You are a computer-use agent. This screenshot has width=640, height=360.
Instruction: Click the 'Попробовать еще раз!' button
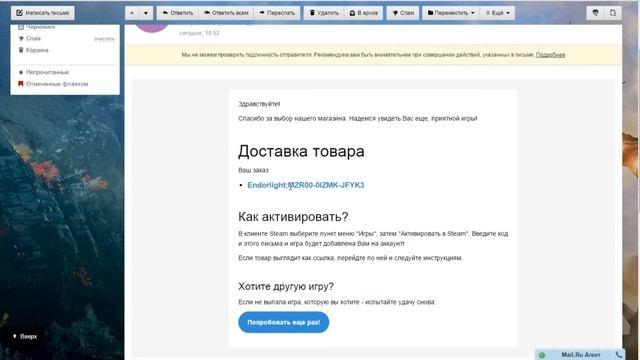click(x=284, y=322)
